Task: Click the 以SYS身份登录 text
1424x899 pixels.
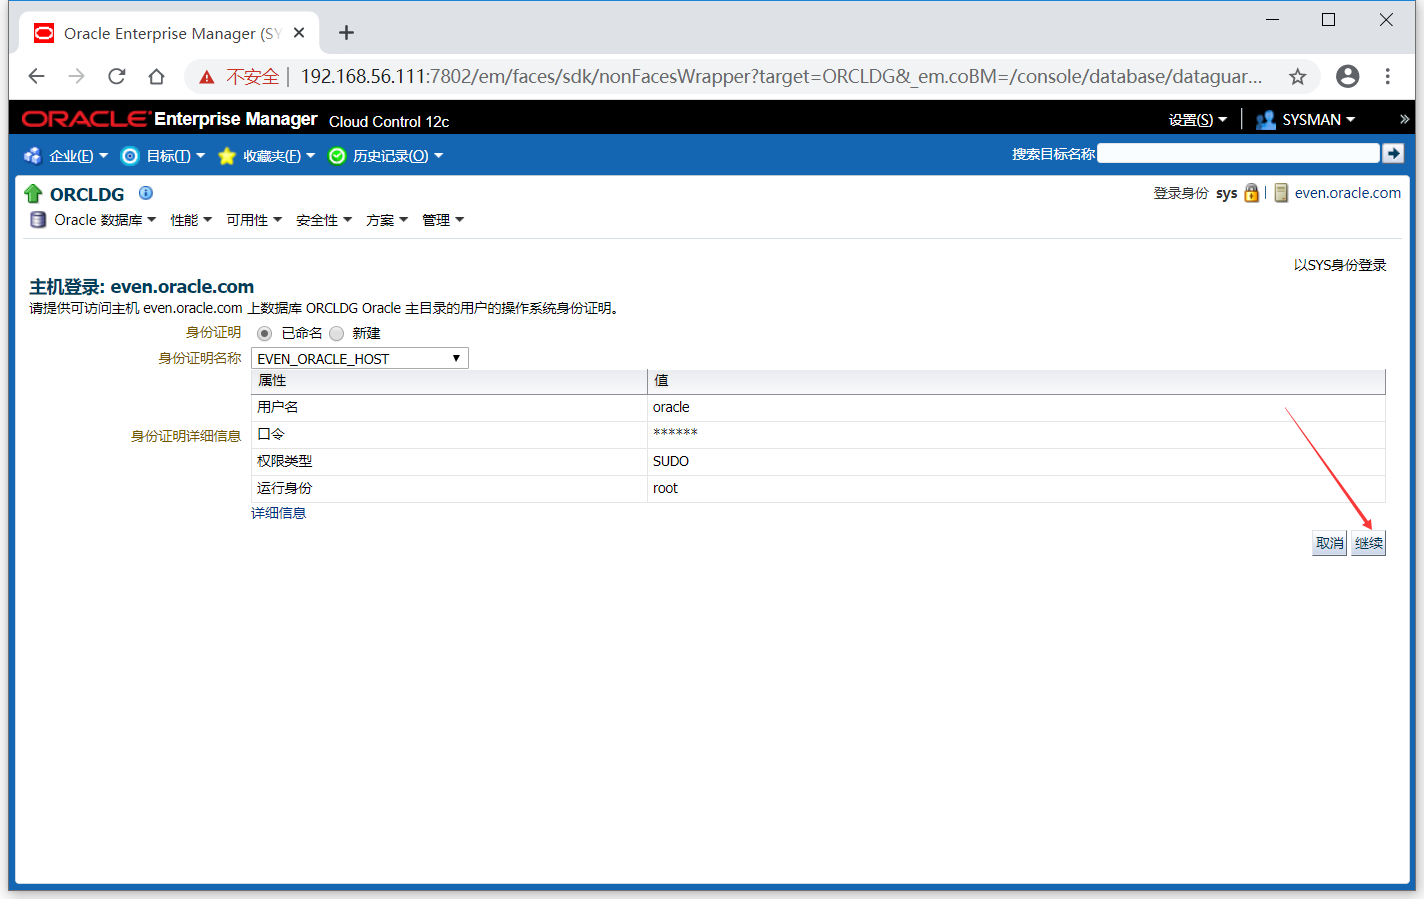Action: (x=1340, y=265)
